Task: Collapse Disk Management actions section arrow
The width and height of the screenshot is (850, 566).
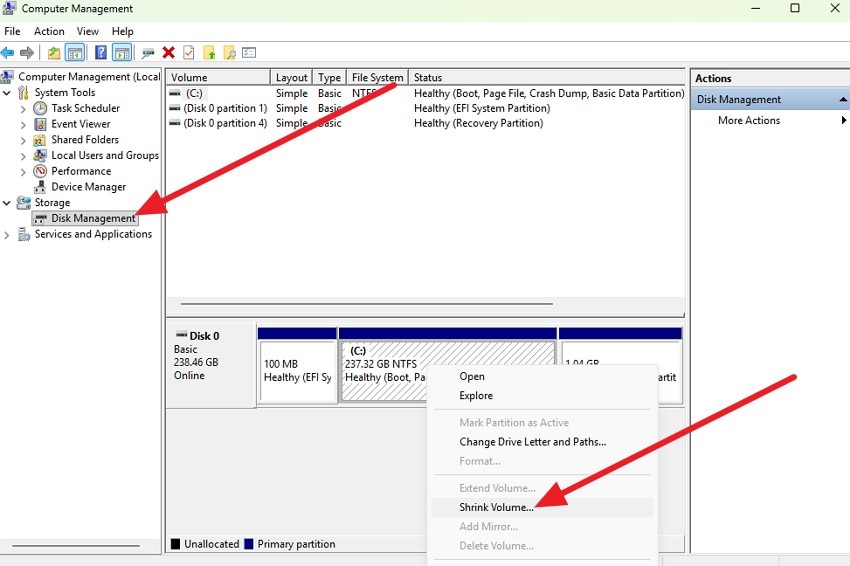Action: (x=843, y=99)
